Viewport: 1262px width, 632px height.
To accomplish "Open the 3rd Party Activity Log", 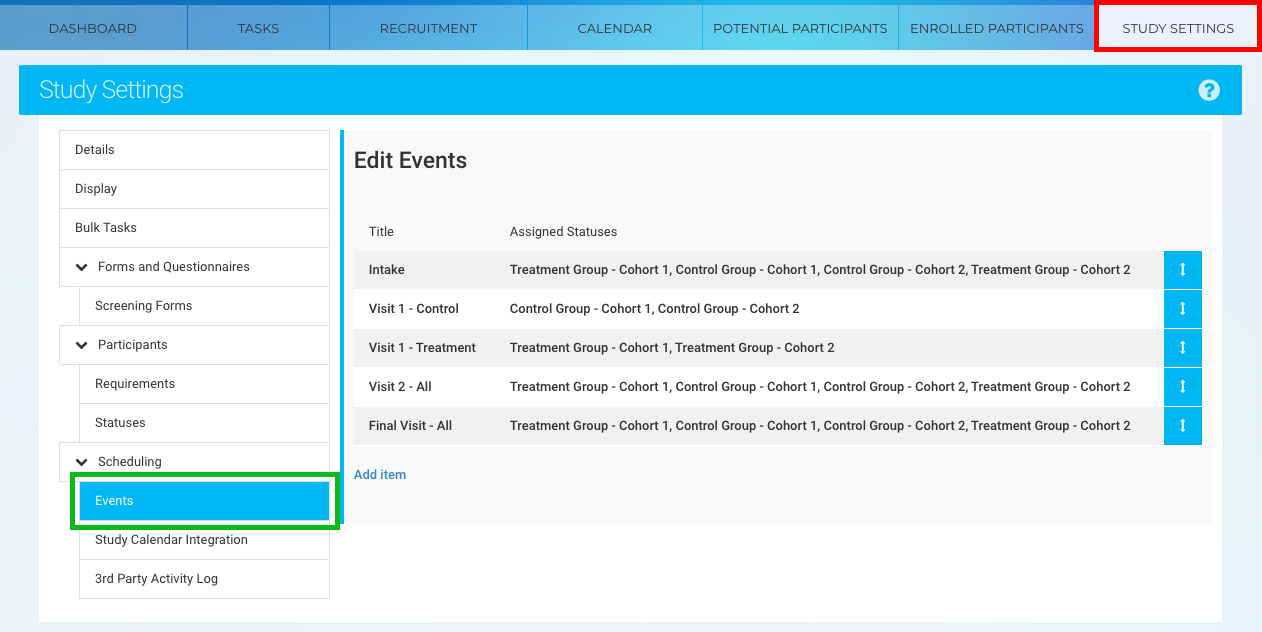I will click(156, 579).
